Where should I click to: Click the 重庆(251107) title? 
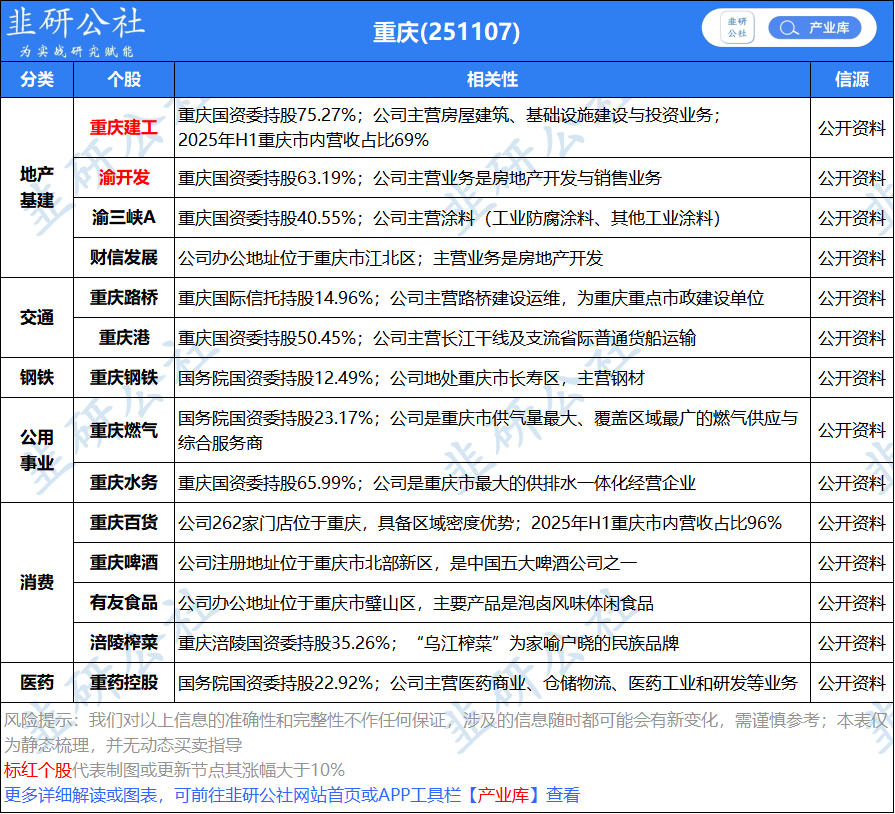tap(447, 32)
